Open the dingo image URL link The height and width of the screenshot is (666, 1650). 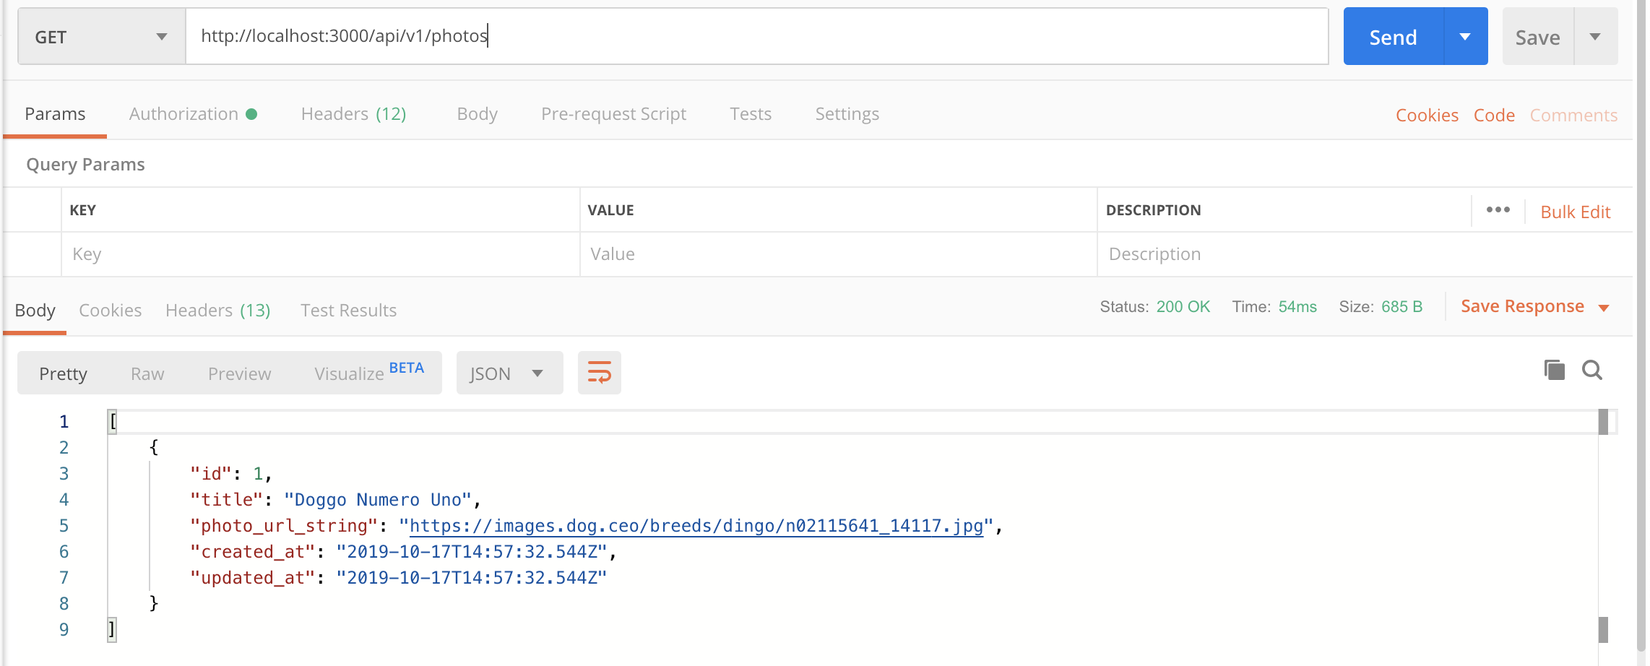[x=696, y=526]
